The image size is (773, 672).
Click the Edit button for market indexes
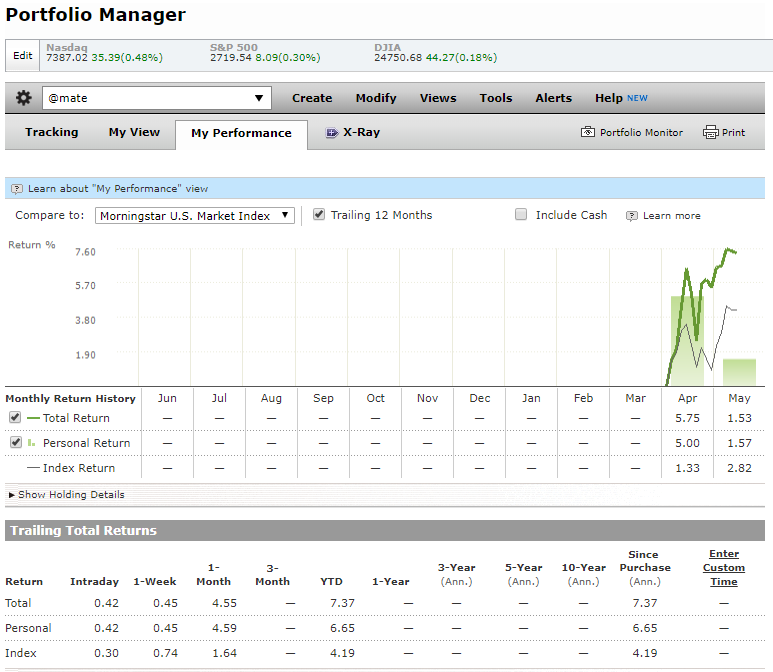coord(23,55)
